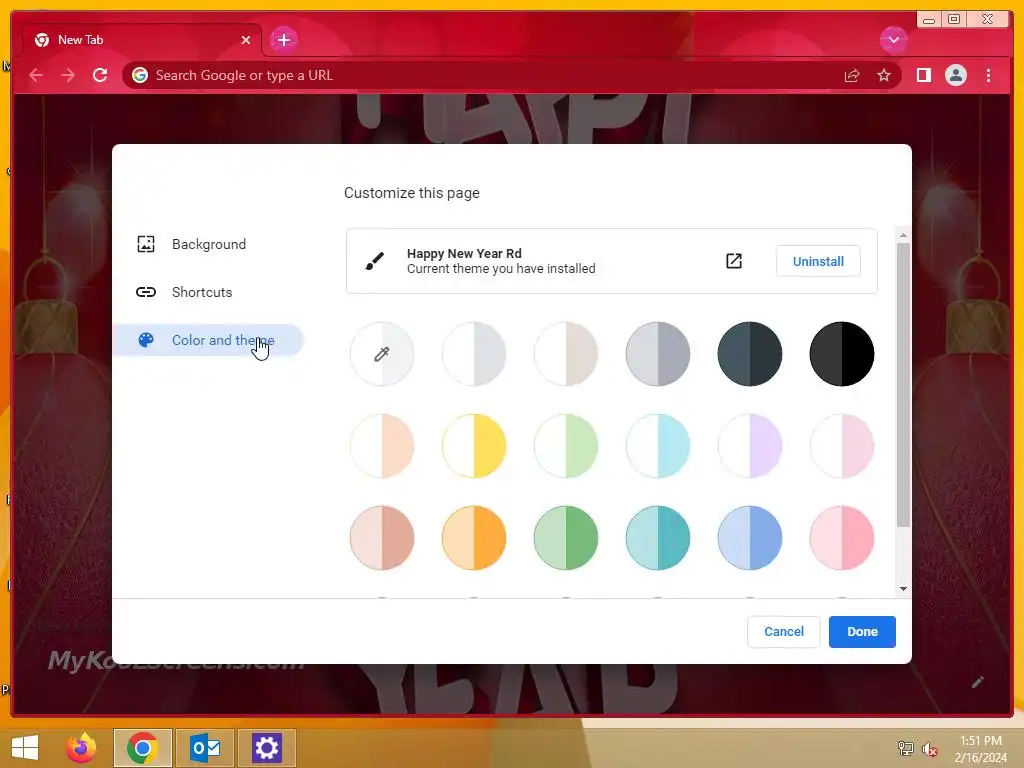Screen dimensions: 1024x768
Task: Close the New Tab tab
Action: pyautogui.click(x=246, y=40)
